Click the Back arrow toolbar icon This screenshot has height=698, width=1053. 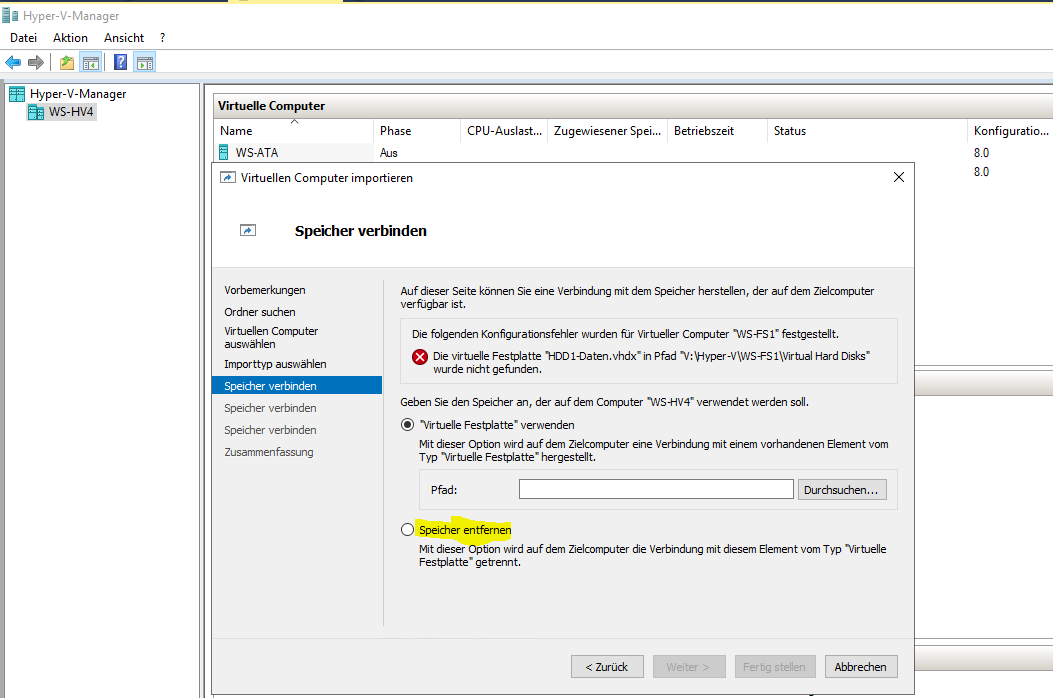point(13,62)
